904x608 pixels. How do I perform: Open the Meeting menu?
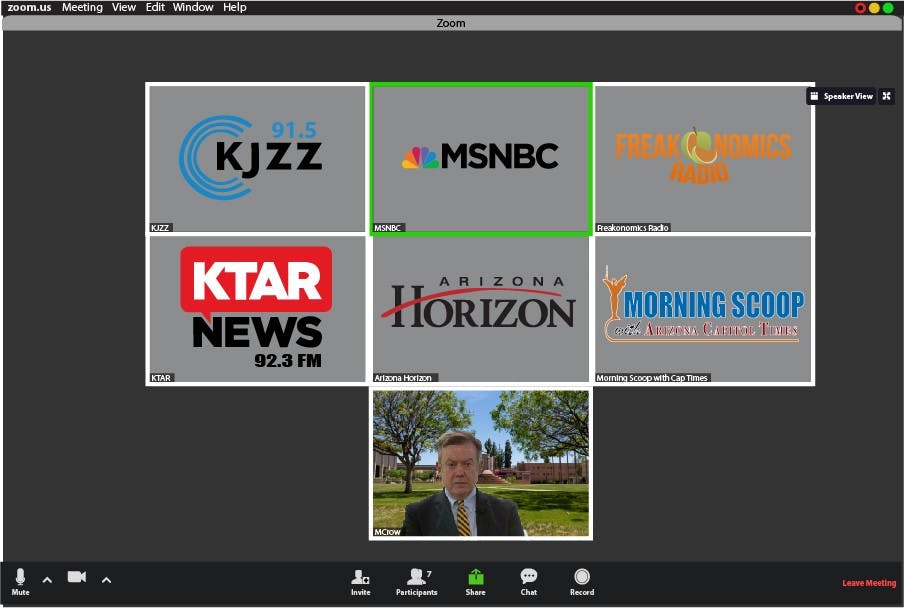pyautogui.click(x=82, y=7)
